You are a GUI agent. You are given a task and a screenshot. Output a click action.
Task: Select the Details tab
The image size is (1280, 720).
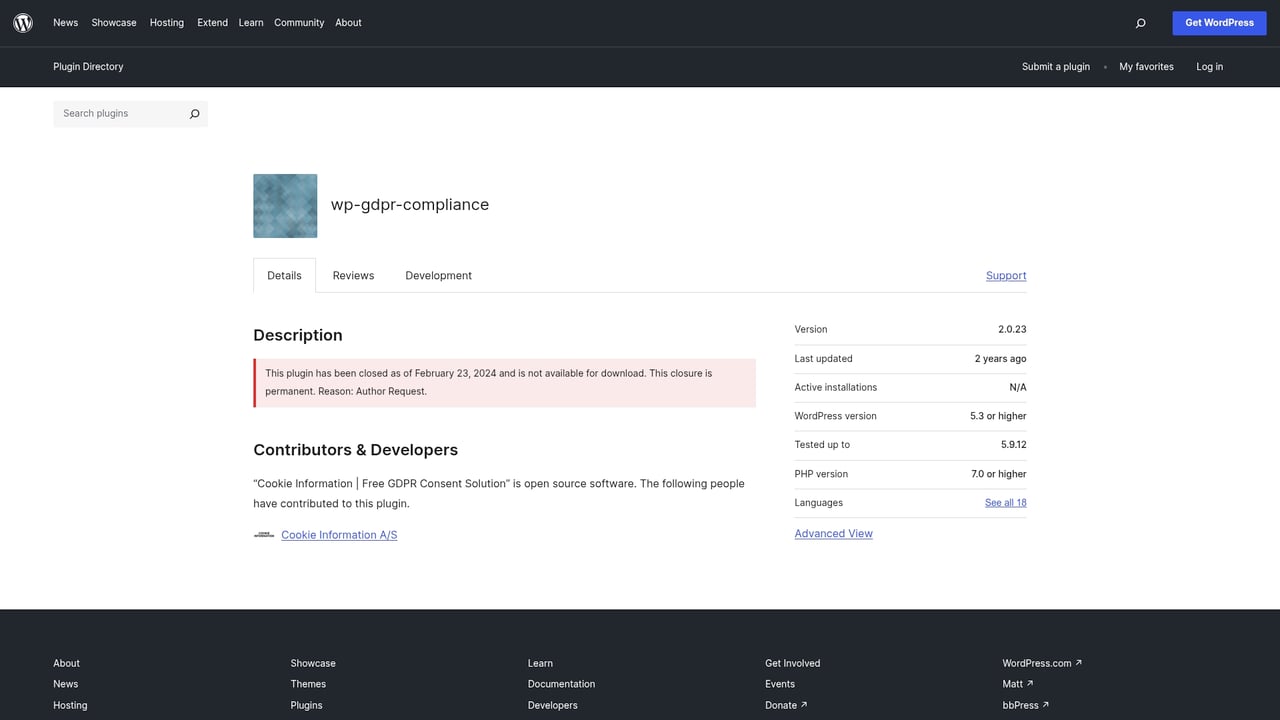point(284,275)
